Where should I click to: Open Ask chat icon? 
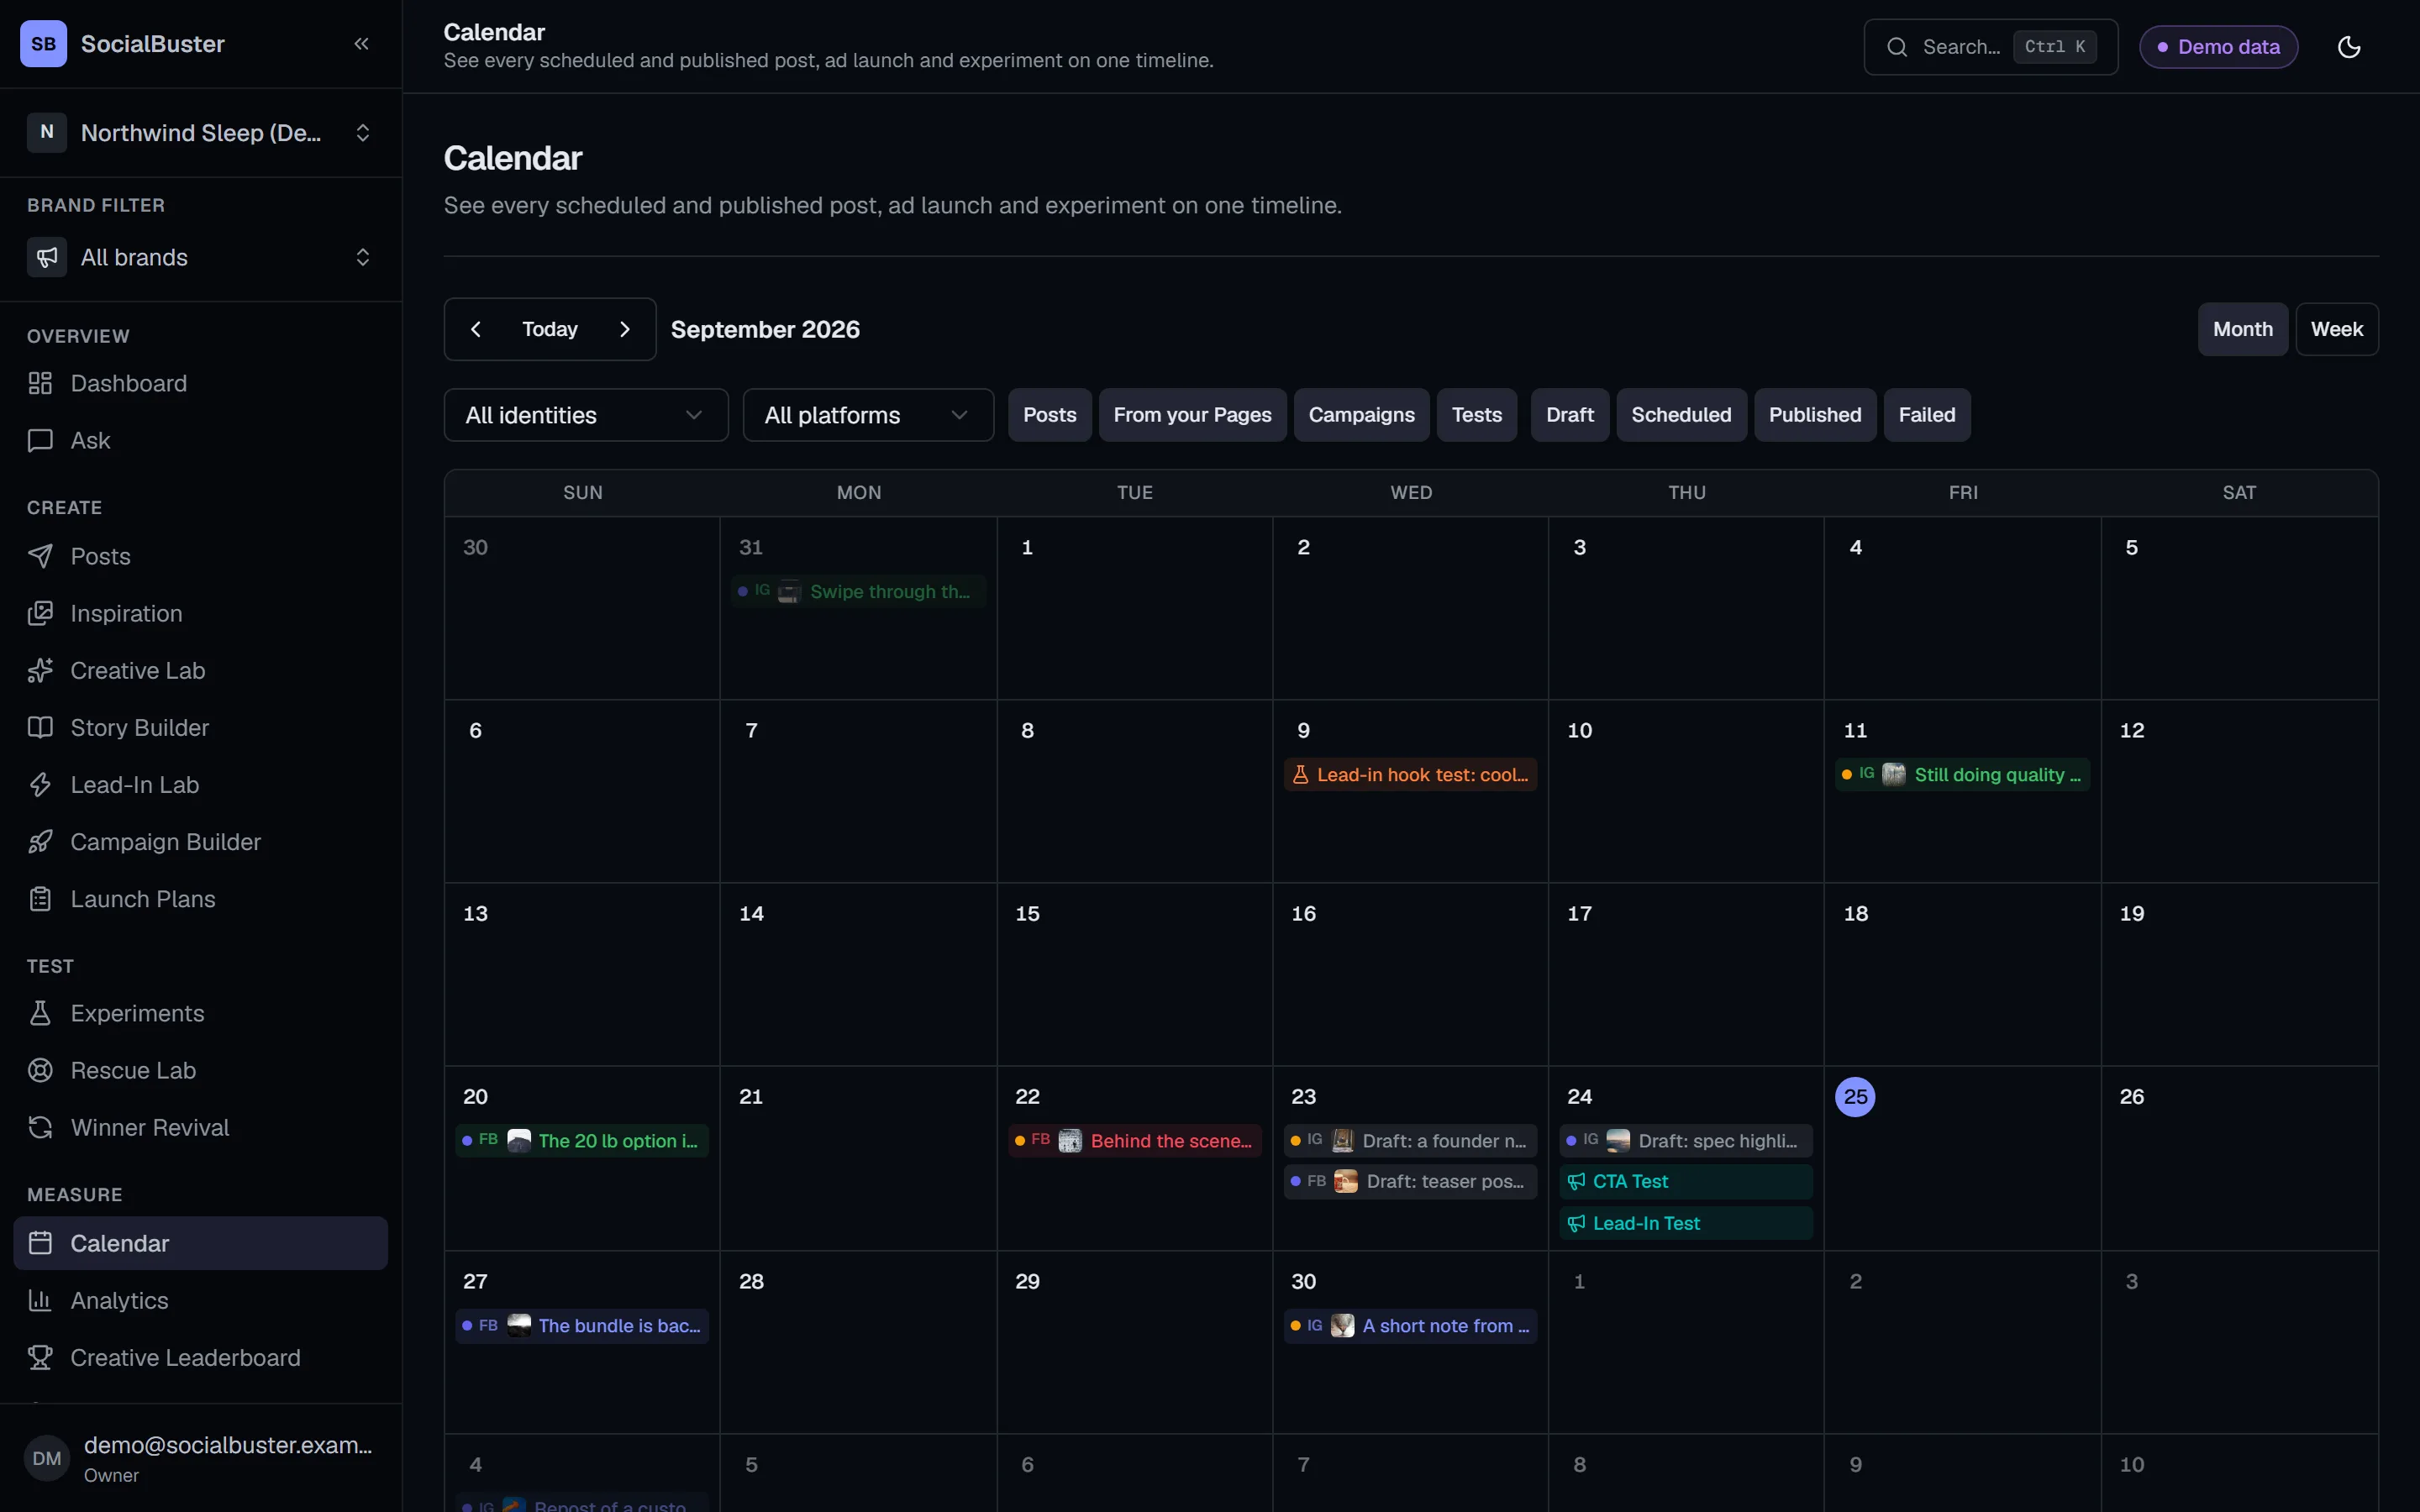40,441
